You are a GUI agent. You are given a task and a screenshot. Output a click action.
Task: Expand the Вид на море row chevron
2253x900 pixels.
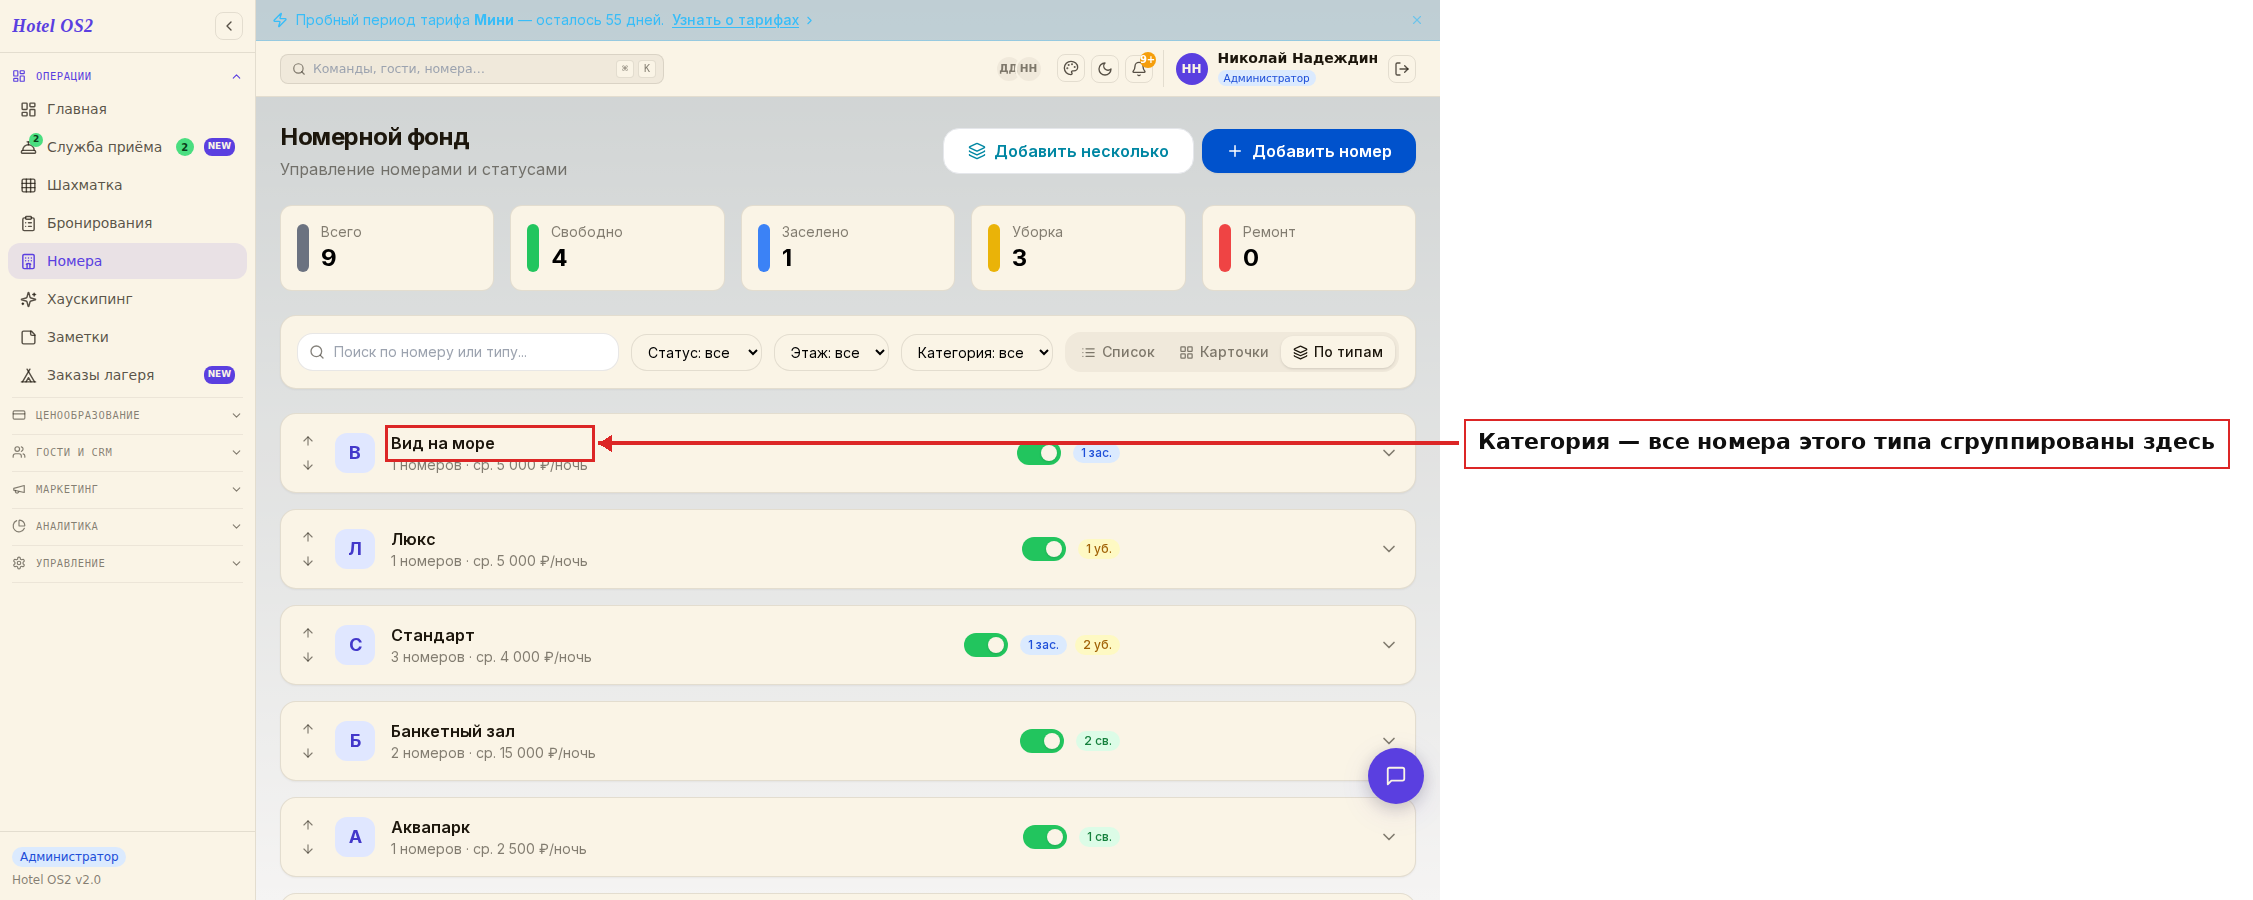[1389, 453]
